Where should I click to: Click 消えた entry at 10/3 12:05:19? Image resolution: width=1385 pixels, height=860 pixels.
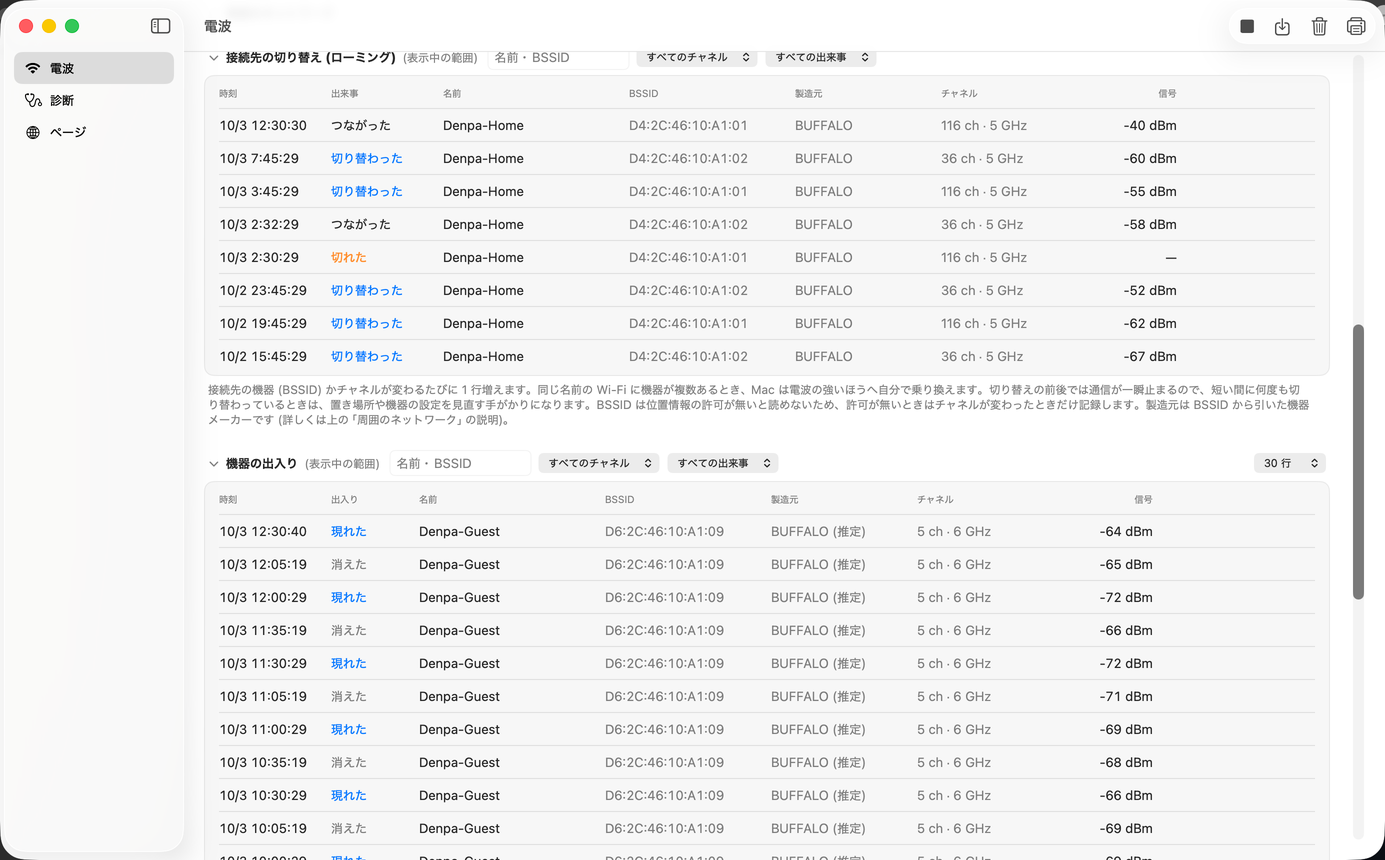[x=349, y=564]
